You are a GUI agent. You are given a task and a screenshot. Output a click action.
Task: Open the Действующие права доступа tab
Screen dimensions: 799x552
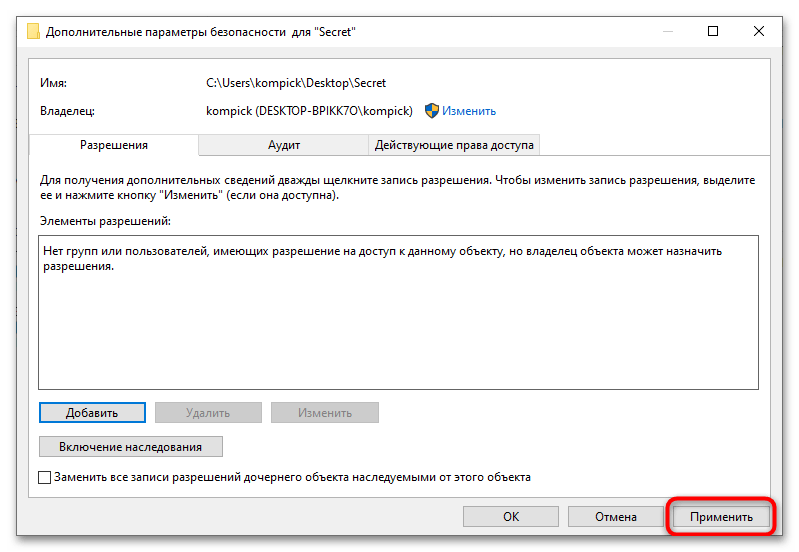pyautogui.click(x=454, y=145)
